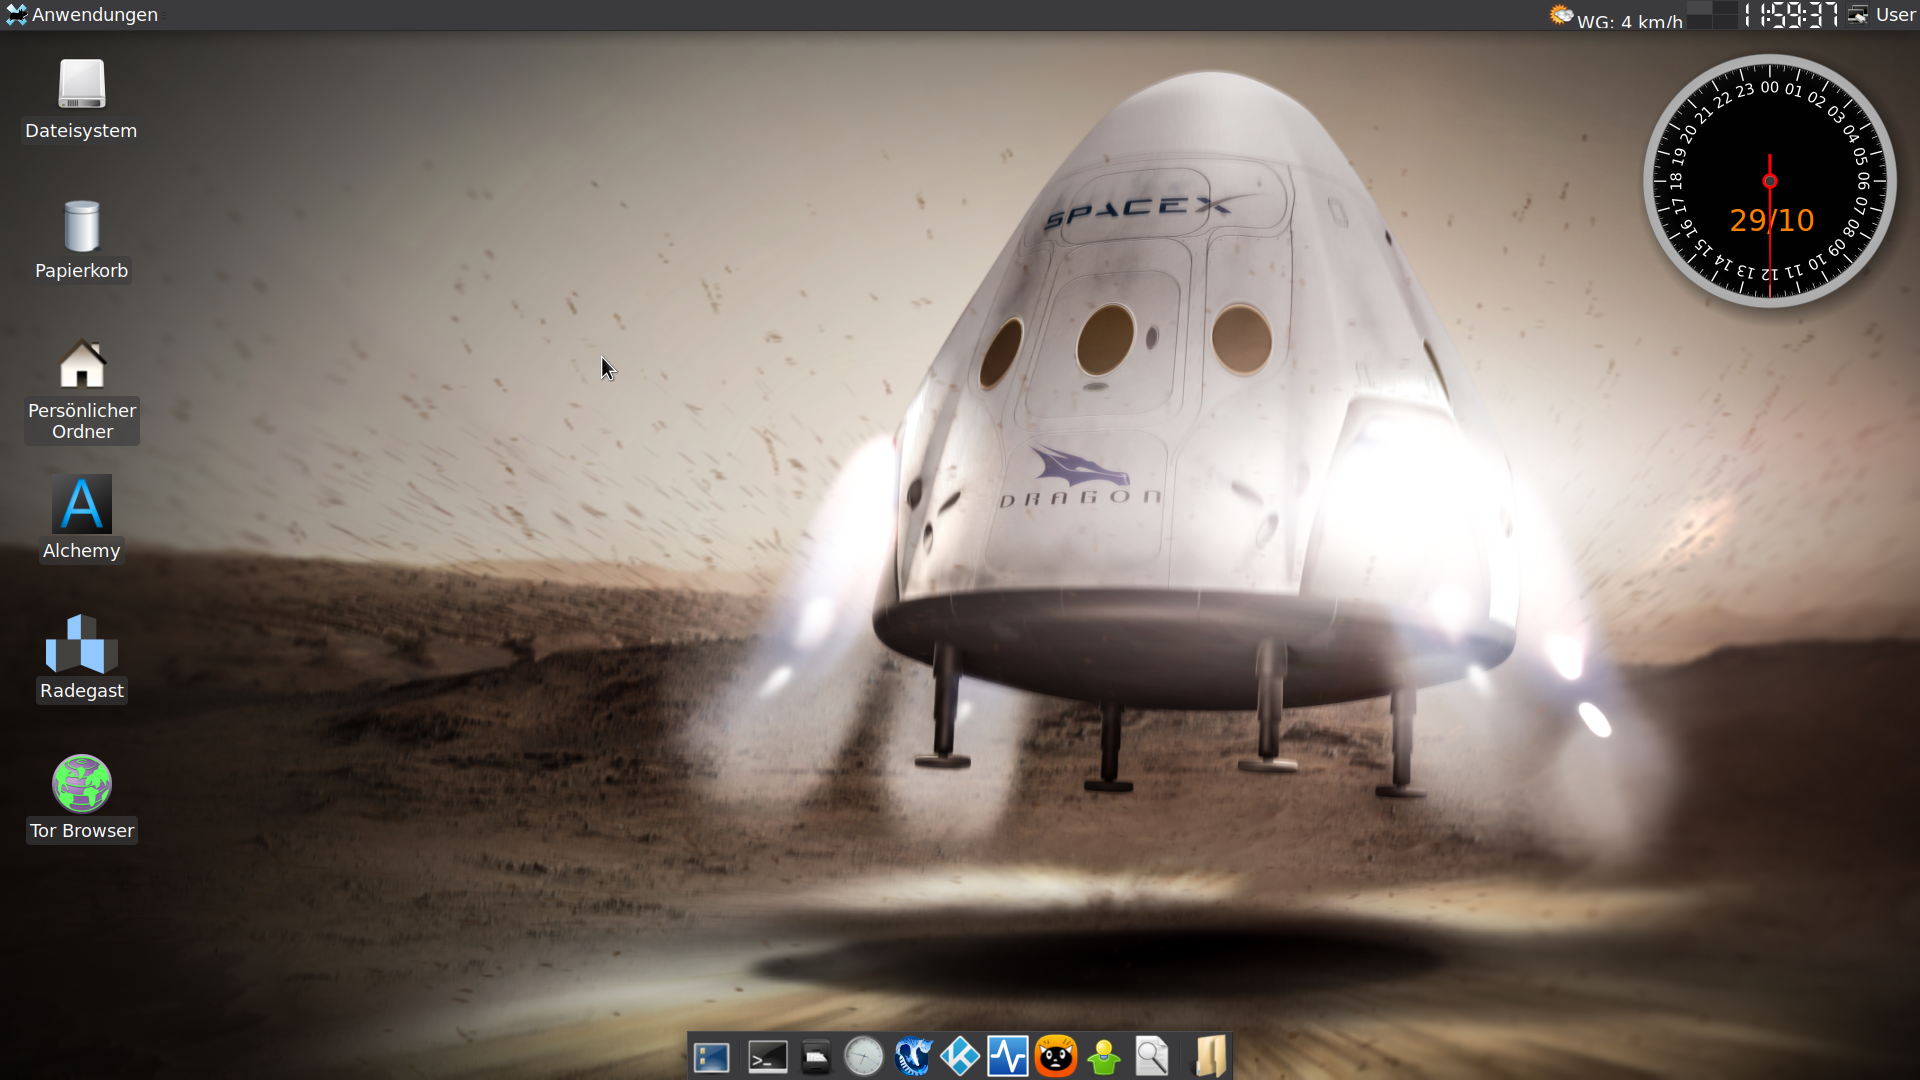Launch the terminal emulator from dock

(768, 1057)
